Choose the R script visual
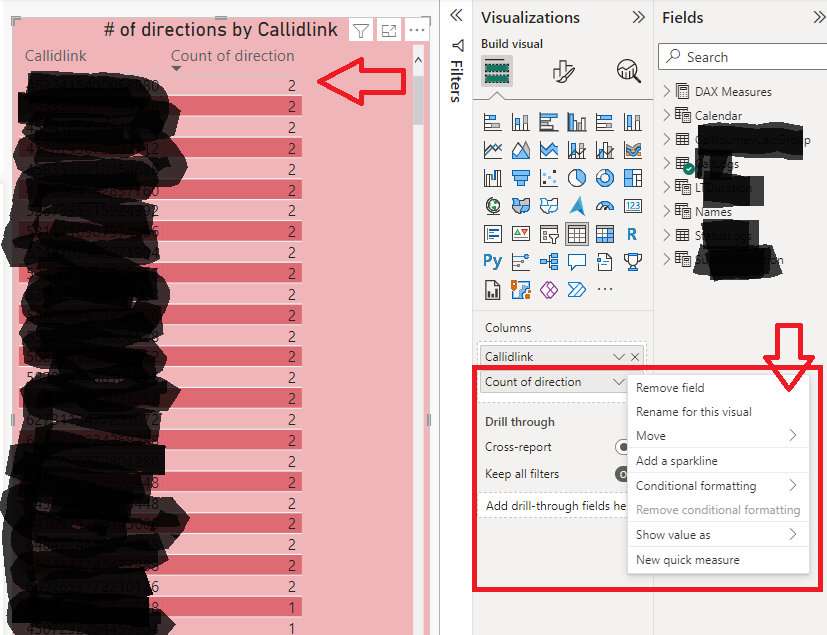 [633, 234]
